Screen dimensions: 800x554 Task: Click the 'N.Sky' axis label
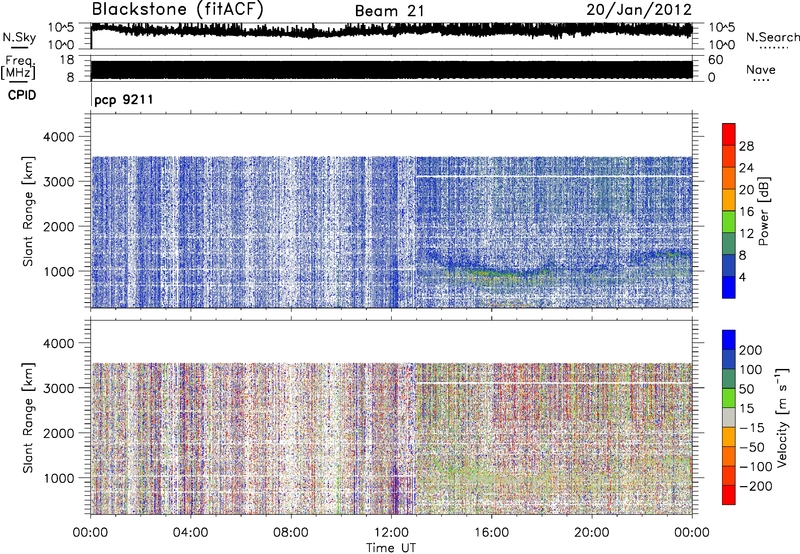pos(19,37)
